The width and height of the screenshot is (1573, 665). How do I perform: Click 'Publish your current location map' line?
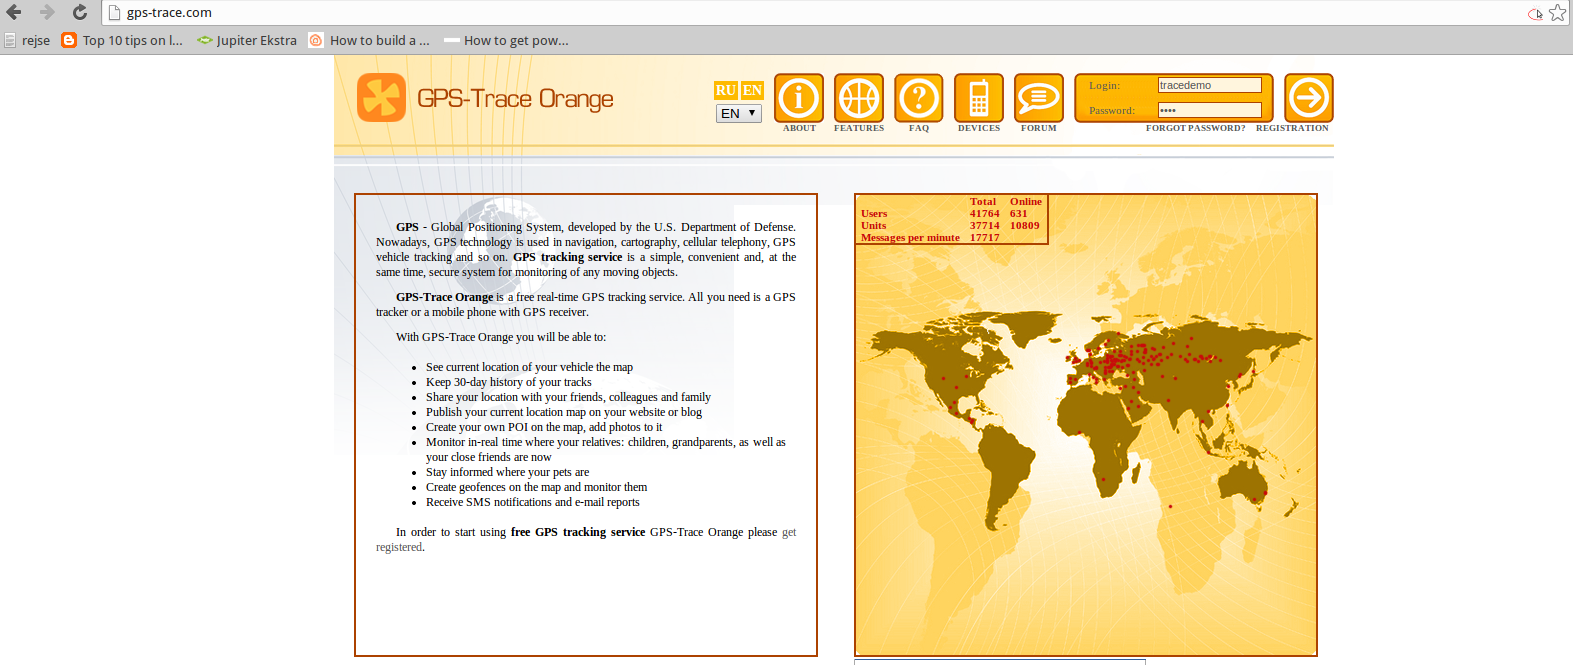click(564, 412)
